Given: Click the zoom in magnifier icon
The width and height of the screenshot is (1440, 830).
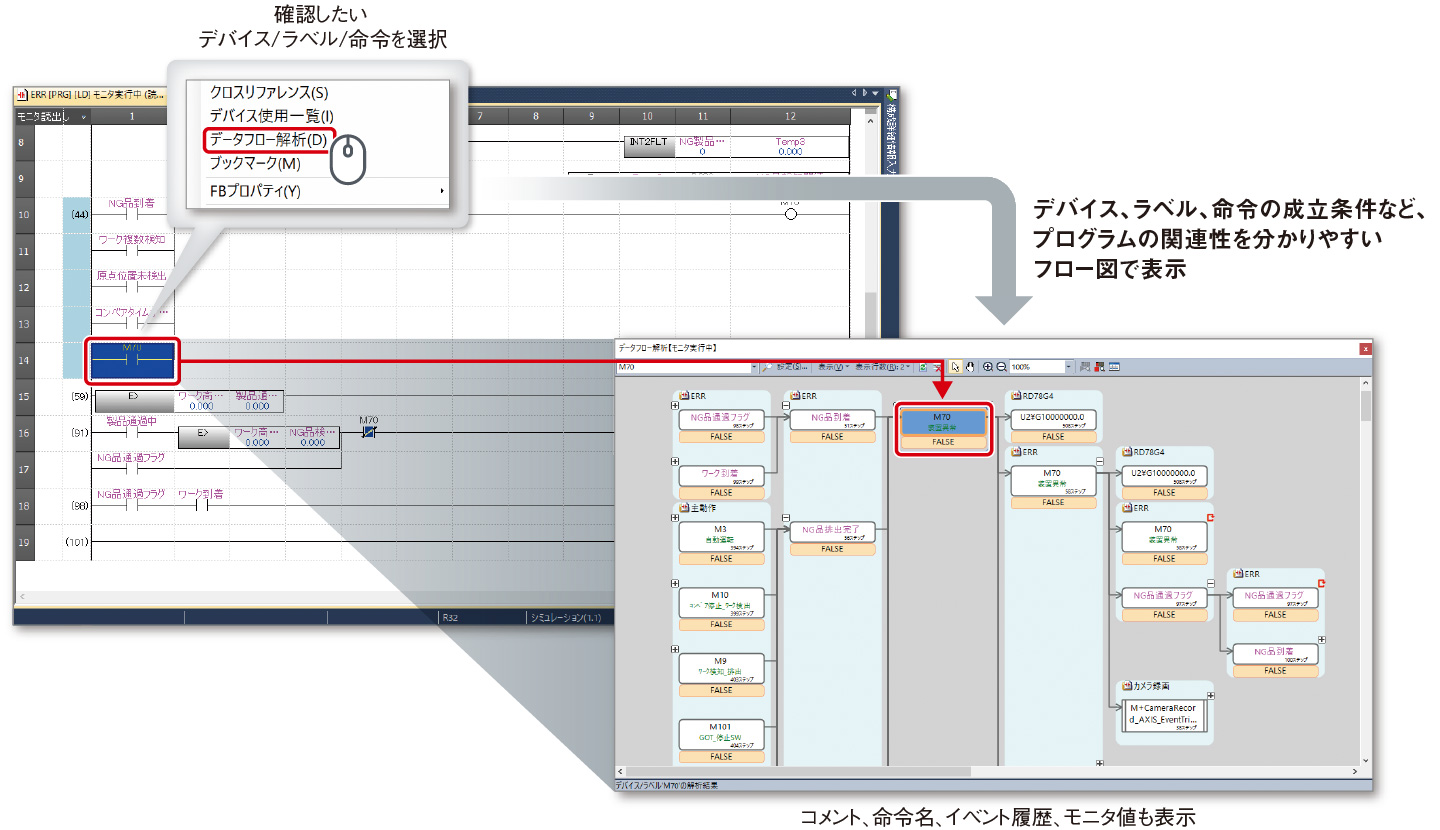Looking at the screenshot, I should [988, 367].
